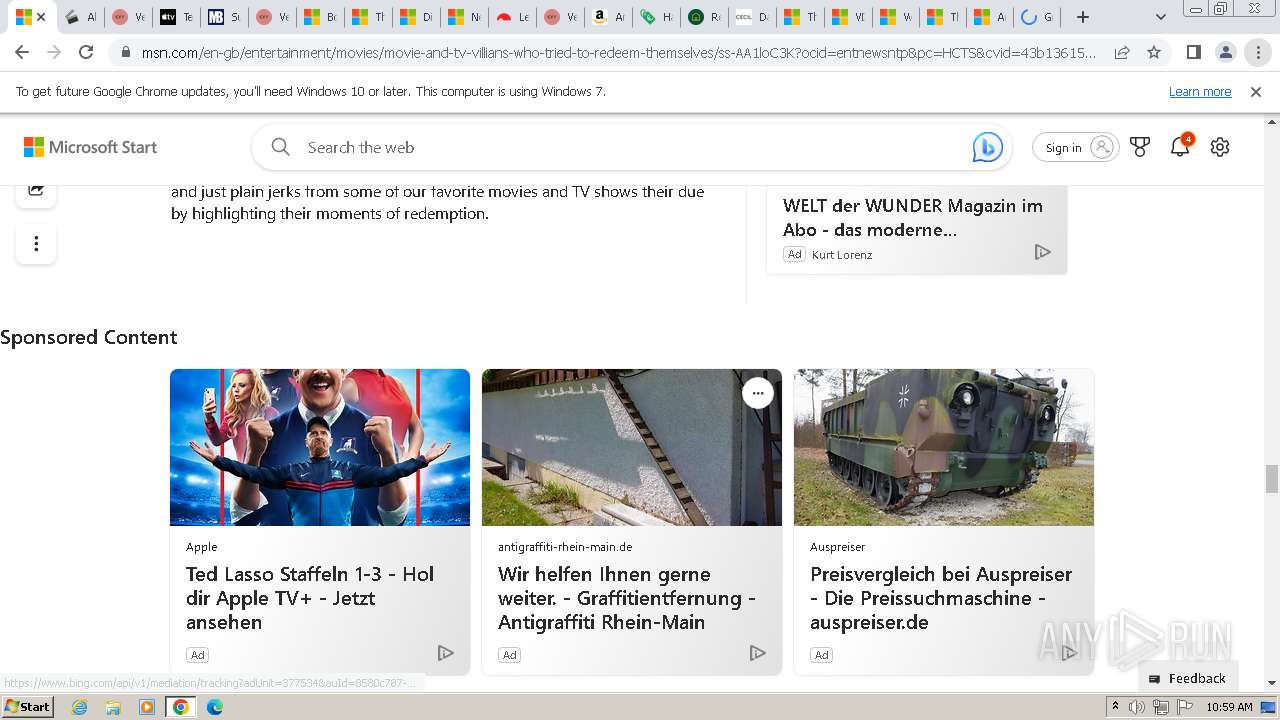Expand the tab search dropdown
The width and height of the screenshot is (1280, 720).
pos(1160,17)
